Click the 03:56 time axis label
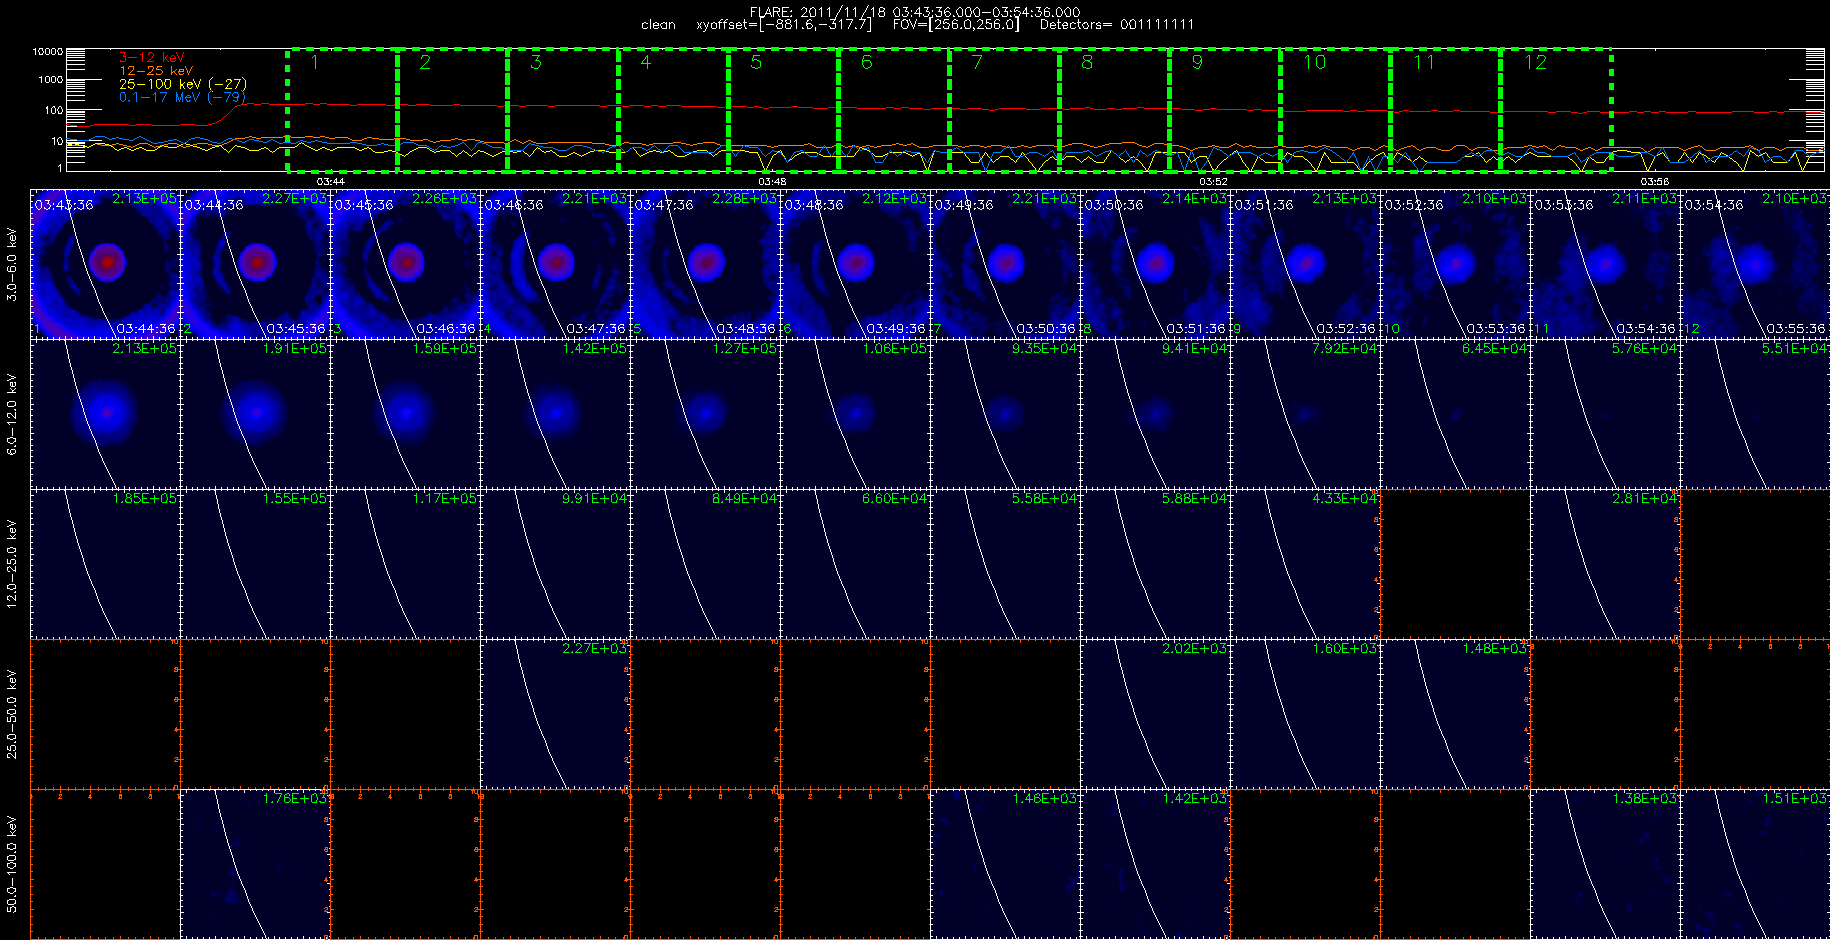 point(1655,181)
